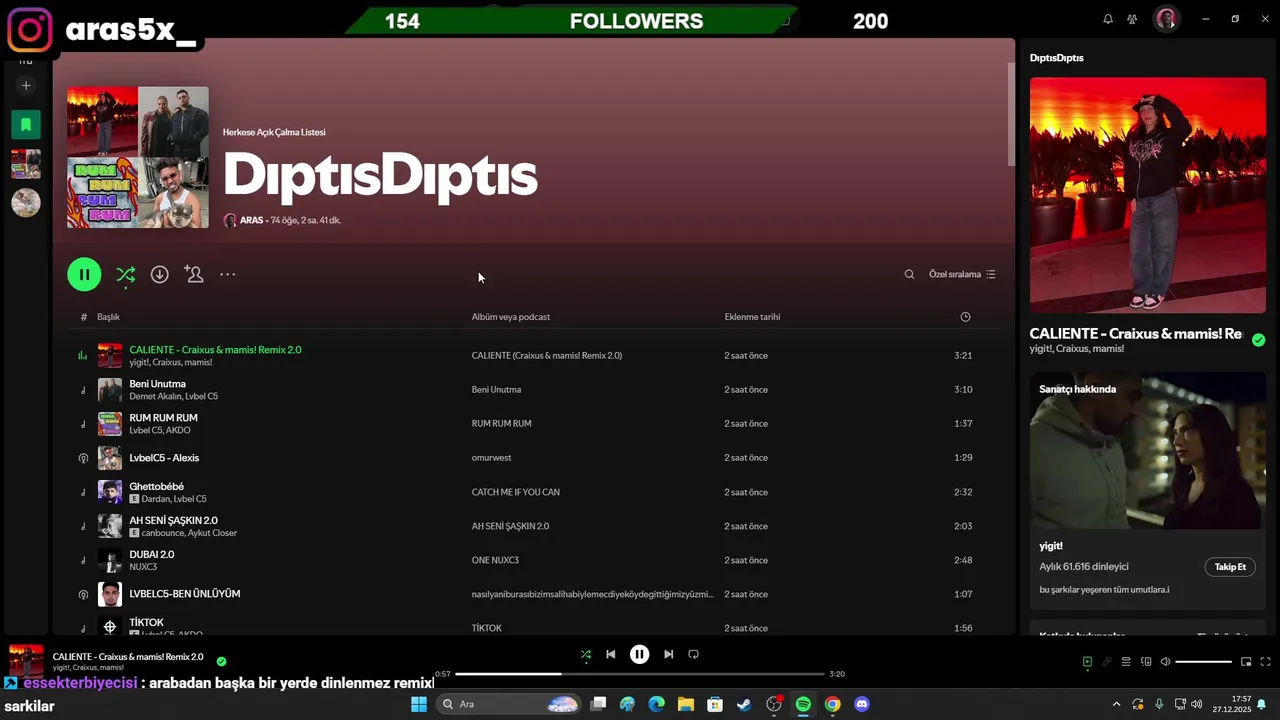Open the profile avatar menu

(x=1166, y=19)
